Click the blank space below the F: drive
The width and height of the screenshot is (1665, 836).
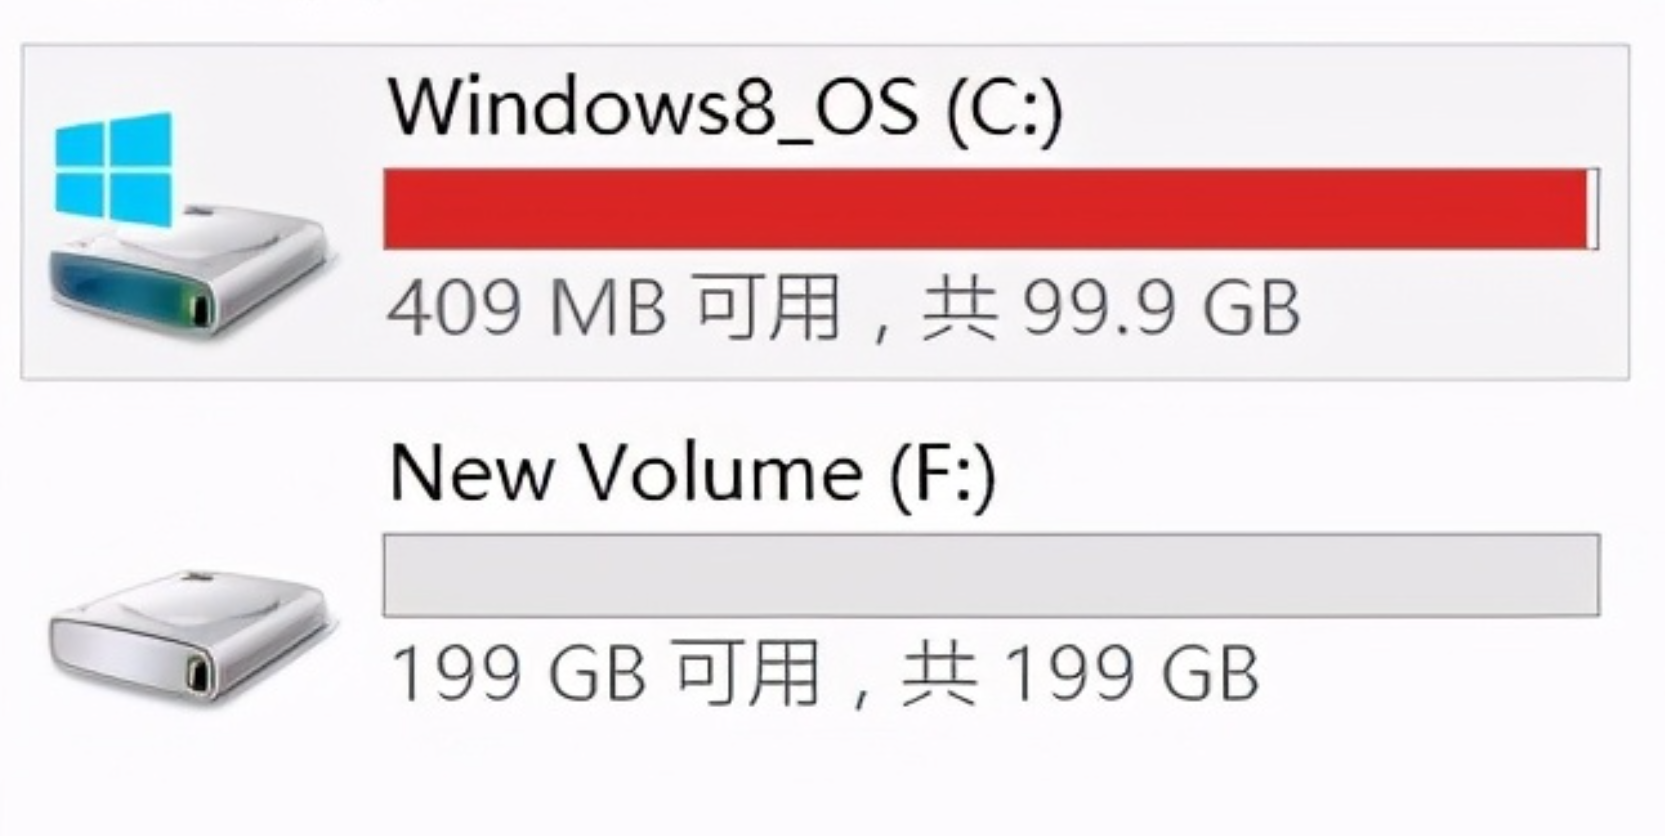point(830,780)
